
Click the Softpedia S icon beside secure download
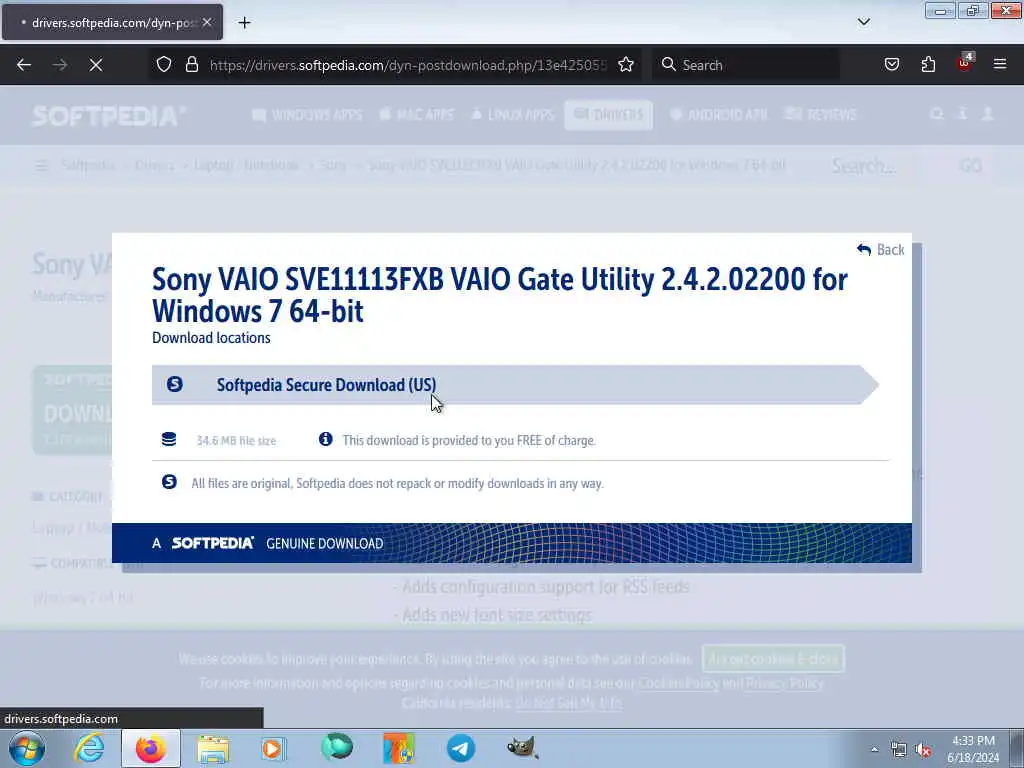[x=174, y=384]
